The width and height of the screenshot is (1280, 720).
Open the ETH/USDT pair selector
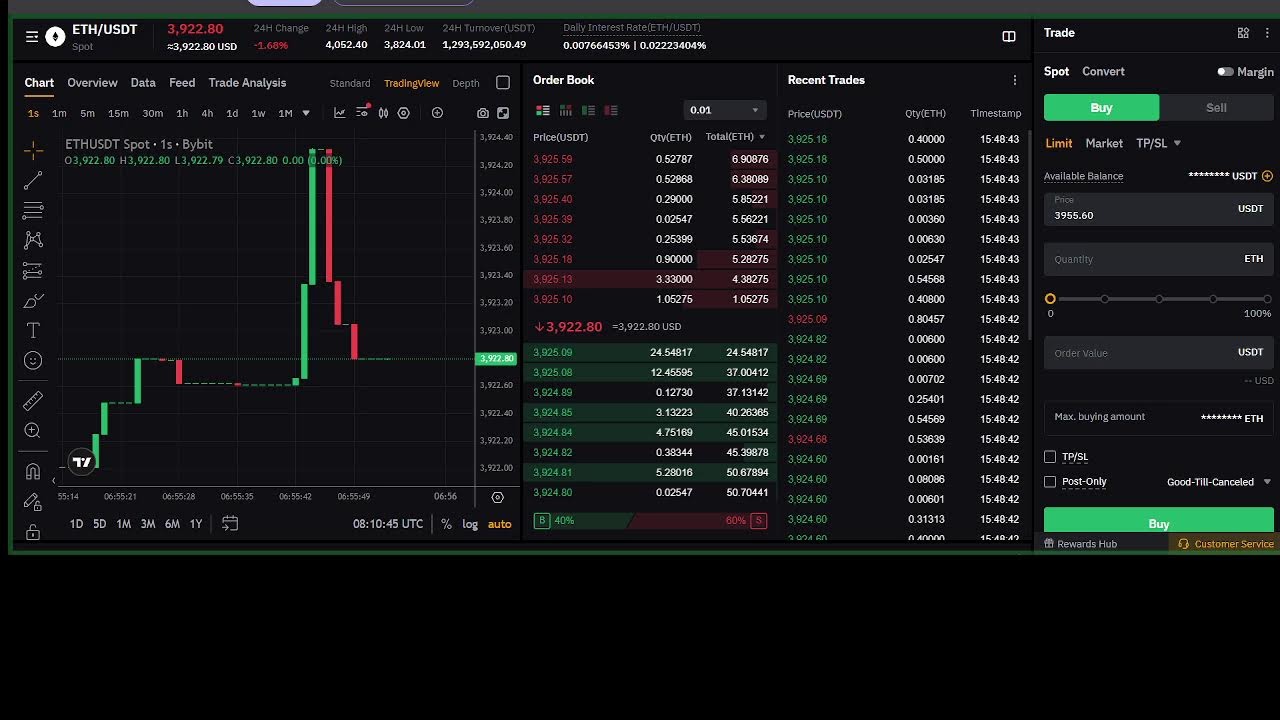(104, 30)
